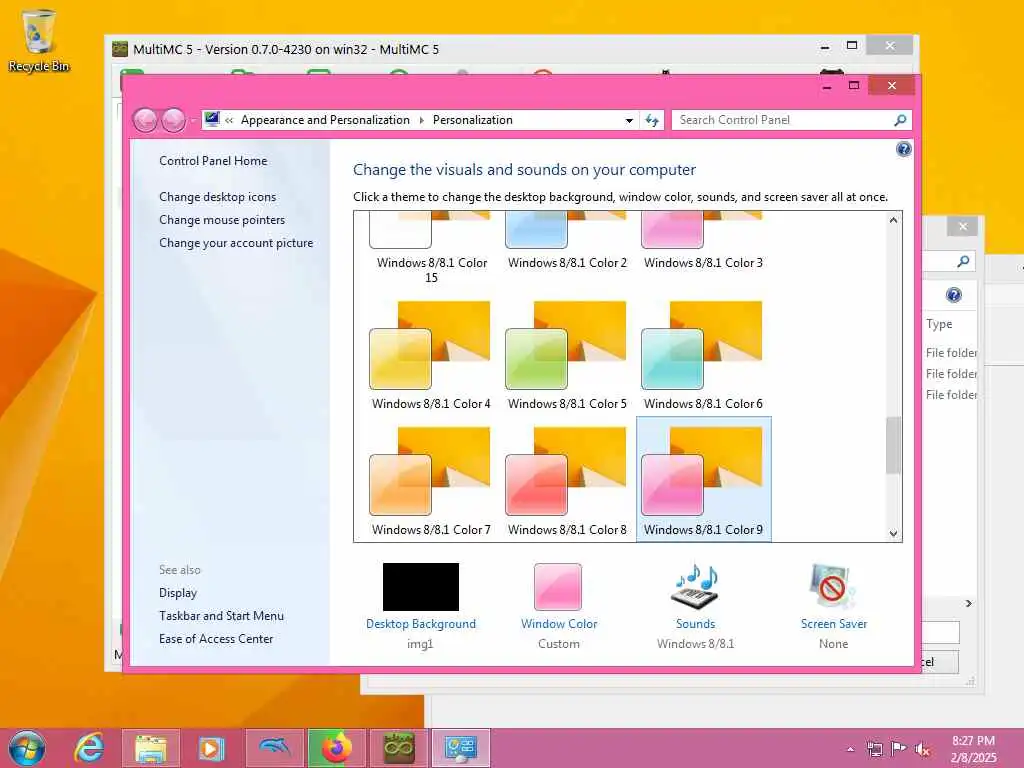Open the Action Center flag icon
The height and width of the screenshot is (768, 1024).
(x=899, y=749)
